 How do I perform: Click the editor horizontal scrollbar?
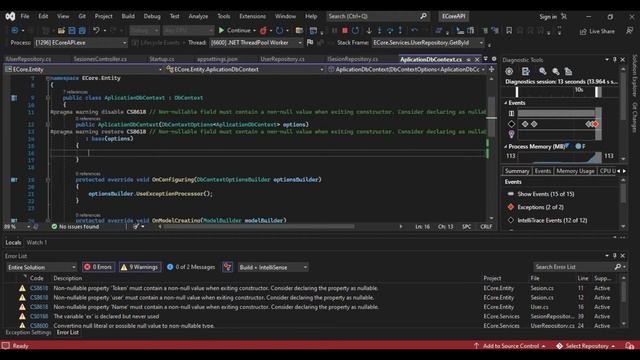[x=259, y=227]
